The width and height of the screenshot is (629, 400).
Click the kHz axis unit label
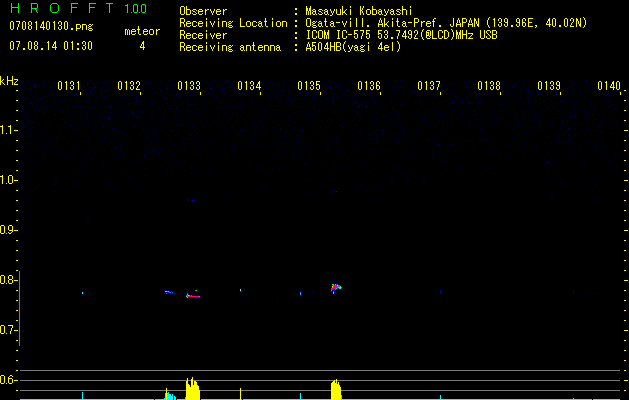[x=9, y=81]
